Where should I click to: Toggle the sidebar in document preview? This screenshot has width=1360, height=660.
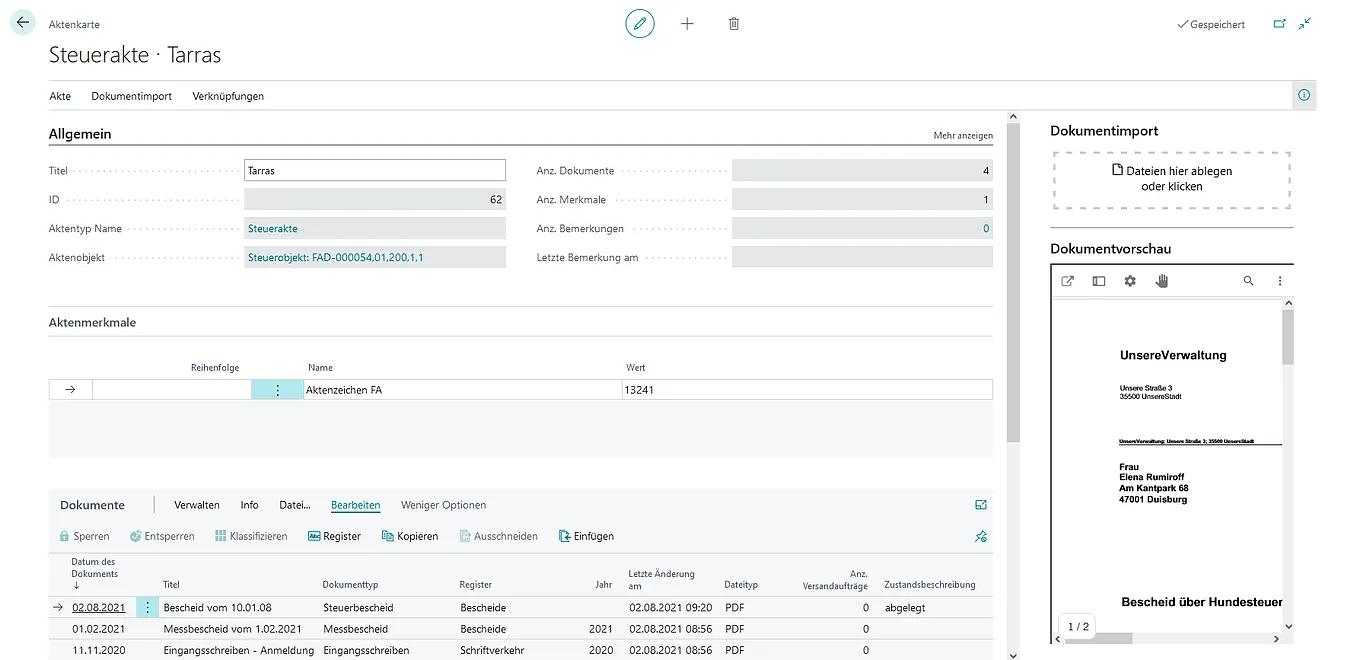[x=1099, y=281]
